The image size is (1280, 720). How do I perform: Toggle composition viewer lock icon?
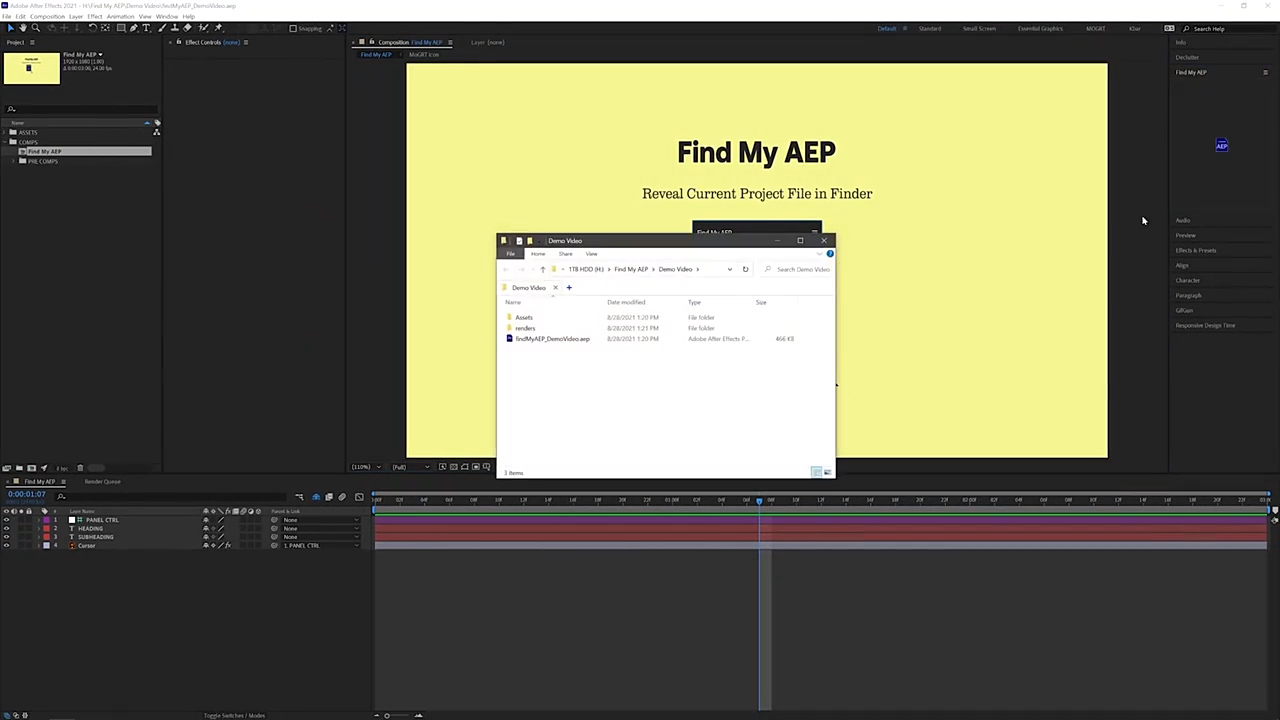(x=372, y=42)
